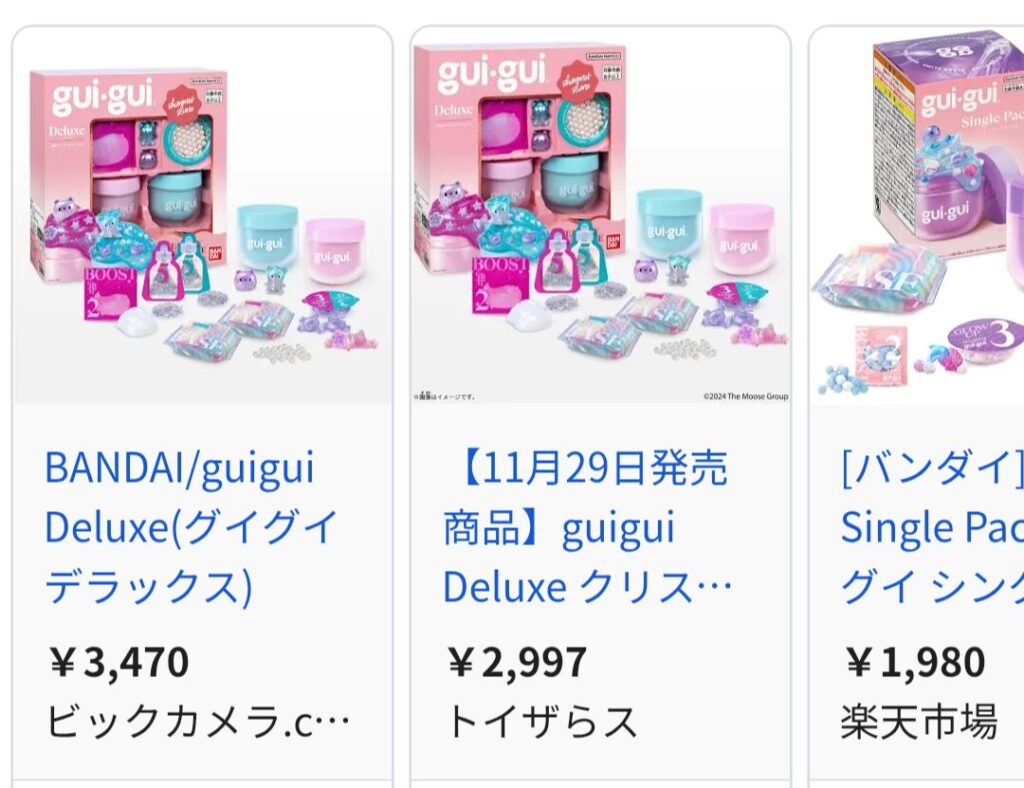Click the teal gui·gui jar in second image
This screenshot has width=1024, height=788.
[669, 223]
